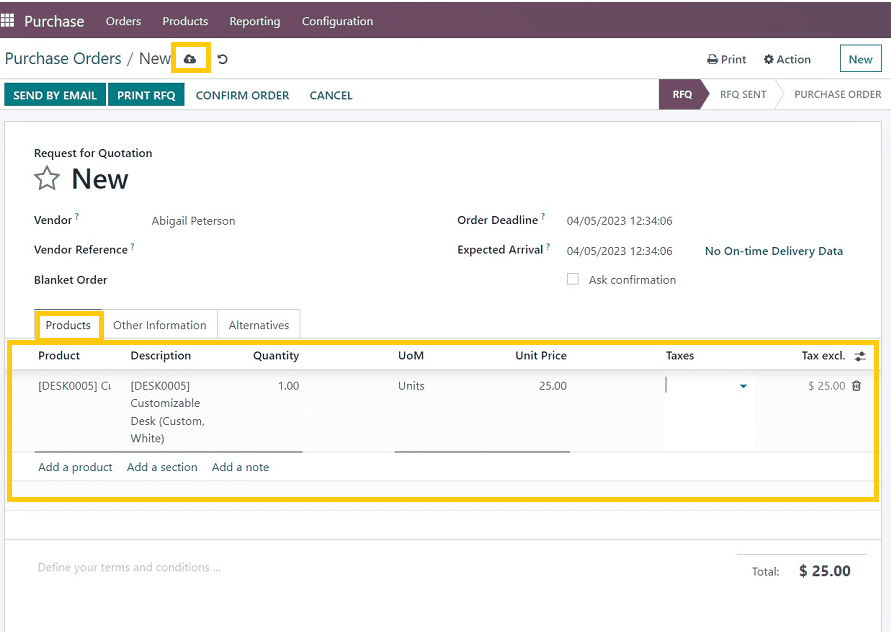
Task: Open column settings adjust icon
Action: tap(860, 356)
